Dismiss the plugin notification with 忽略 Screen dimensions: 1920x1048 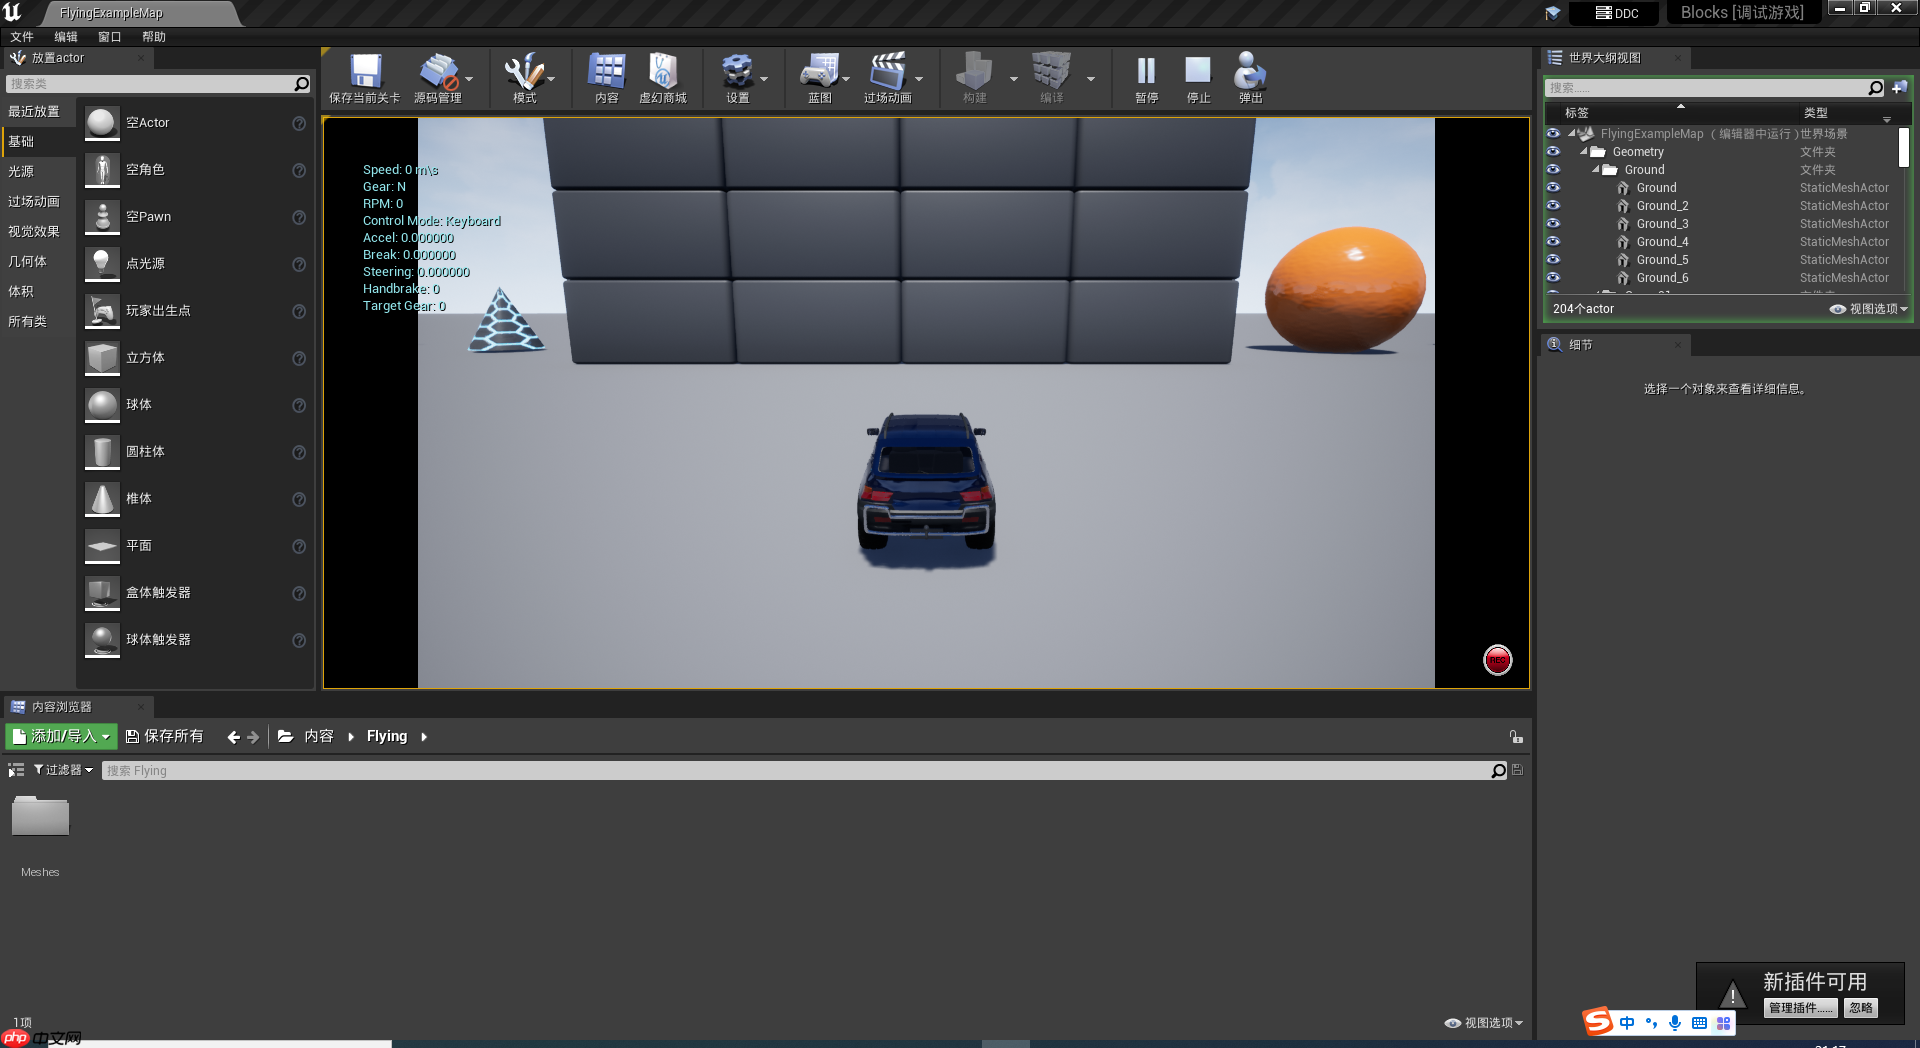pos(1861,1008)
